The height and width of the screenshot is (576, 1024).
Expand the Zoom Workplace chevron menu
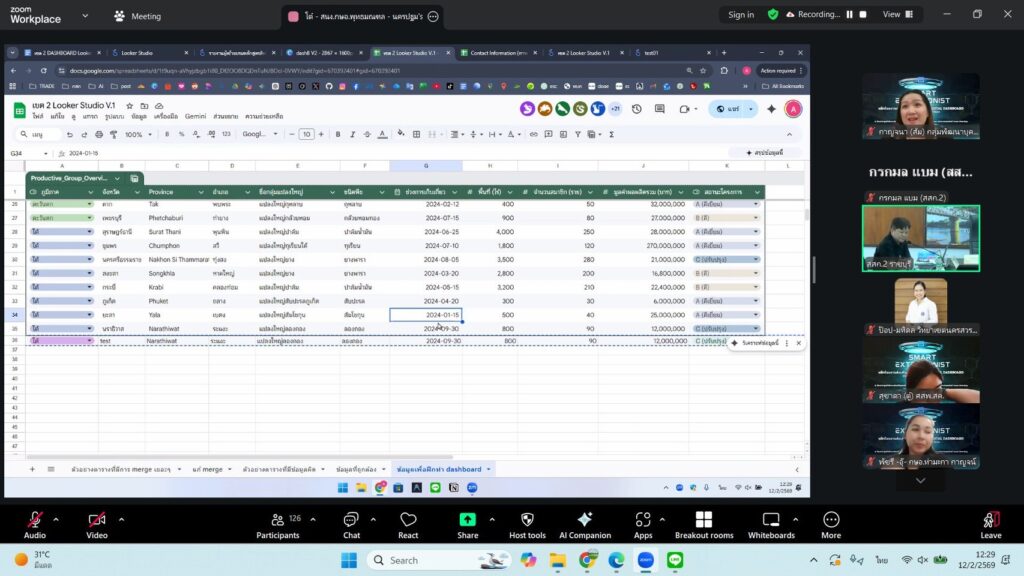point(84,16)
